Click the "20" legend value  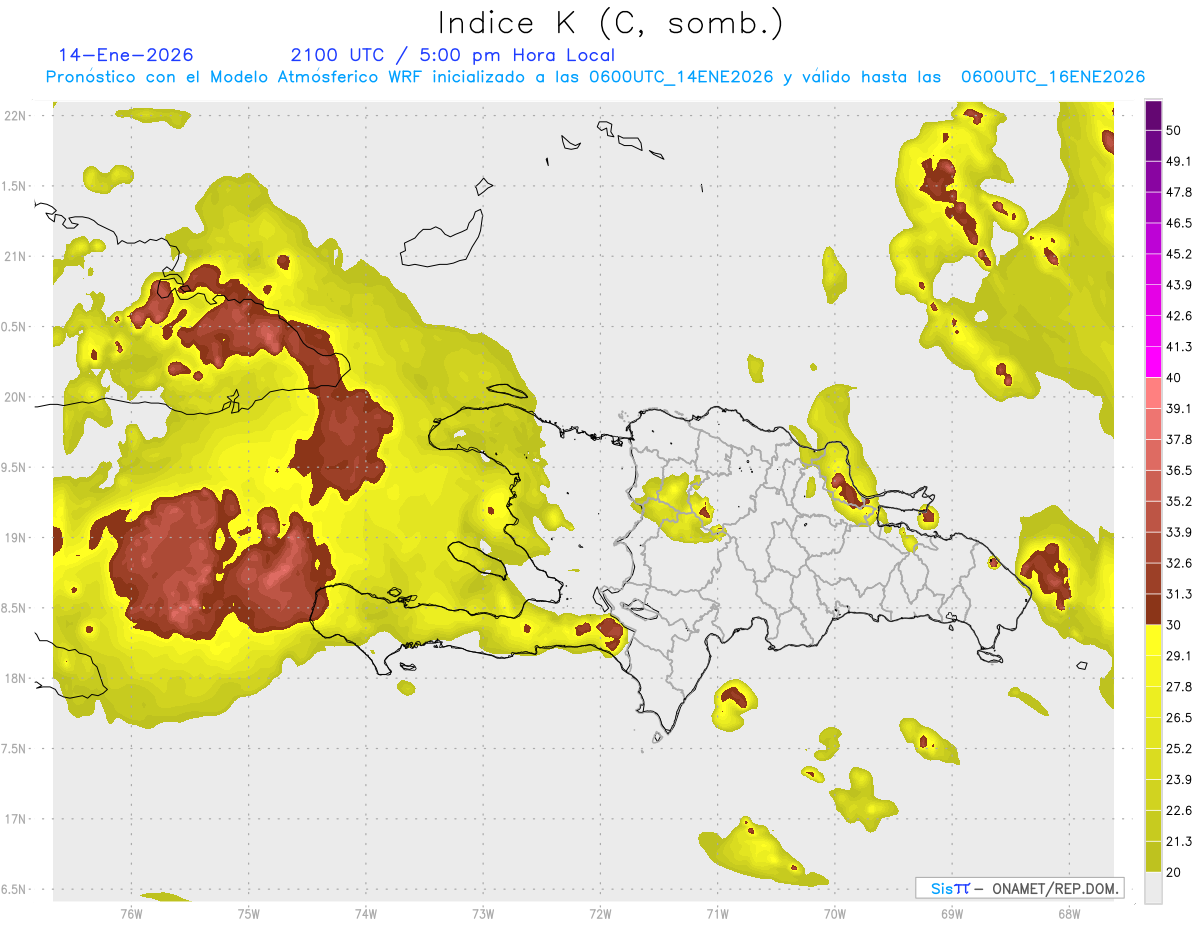click(x=1174, y=871)
